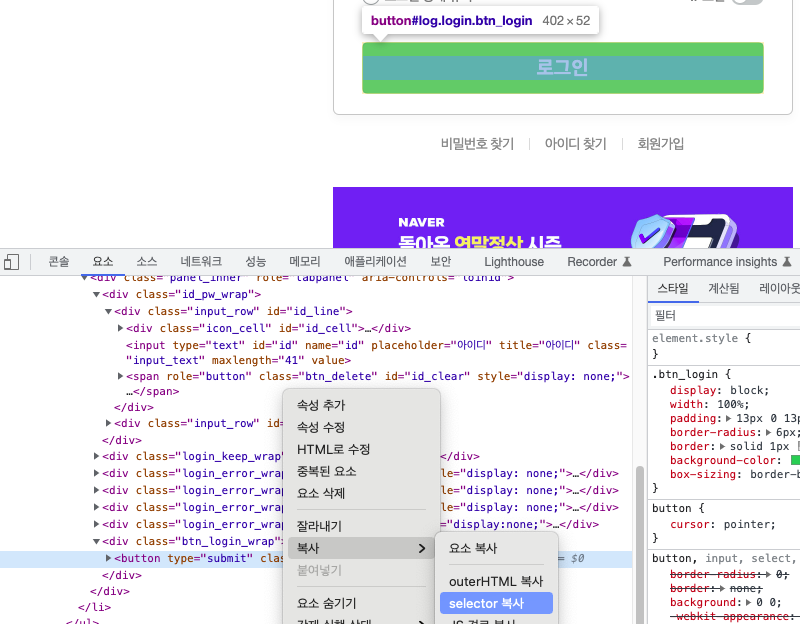Expand the padding property triangle
This screenshot has height=624, width=800.
(x=728, y=418)
